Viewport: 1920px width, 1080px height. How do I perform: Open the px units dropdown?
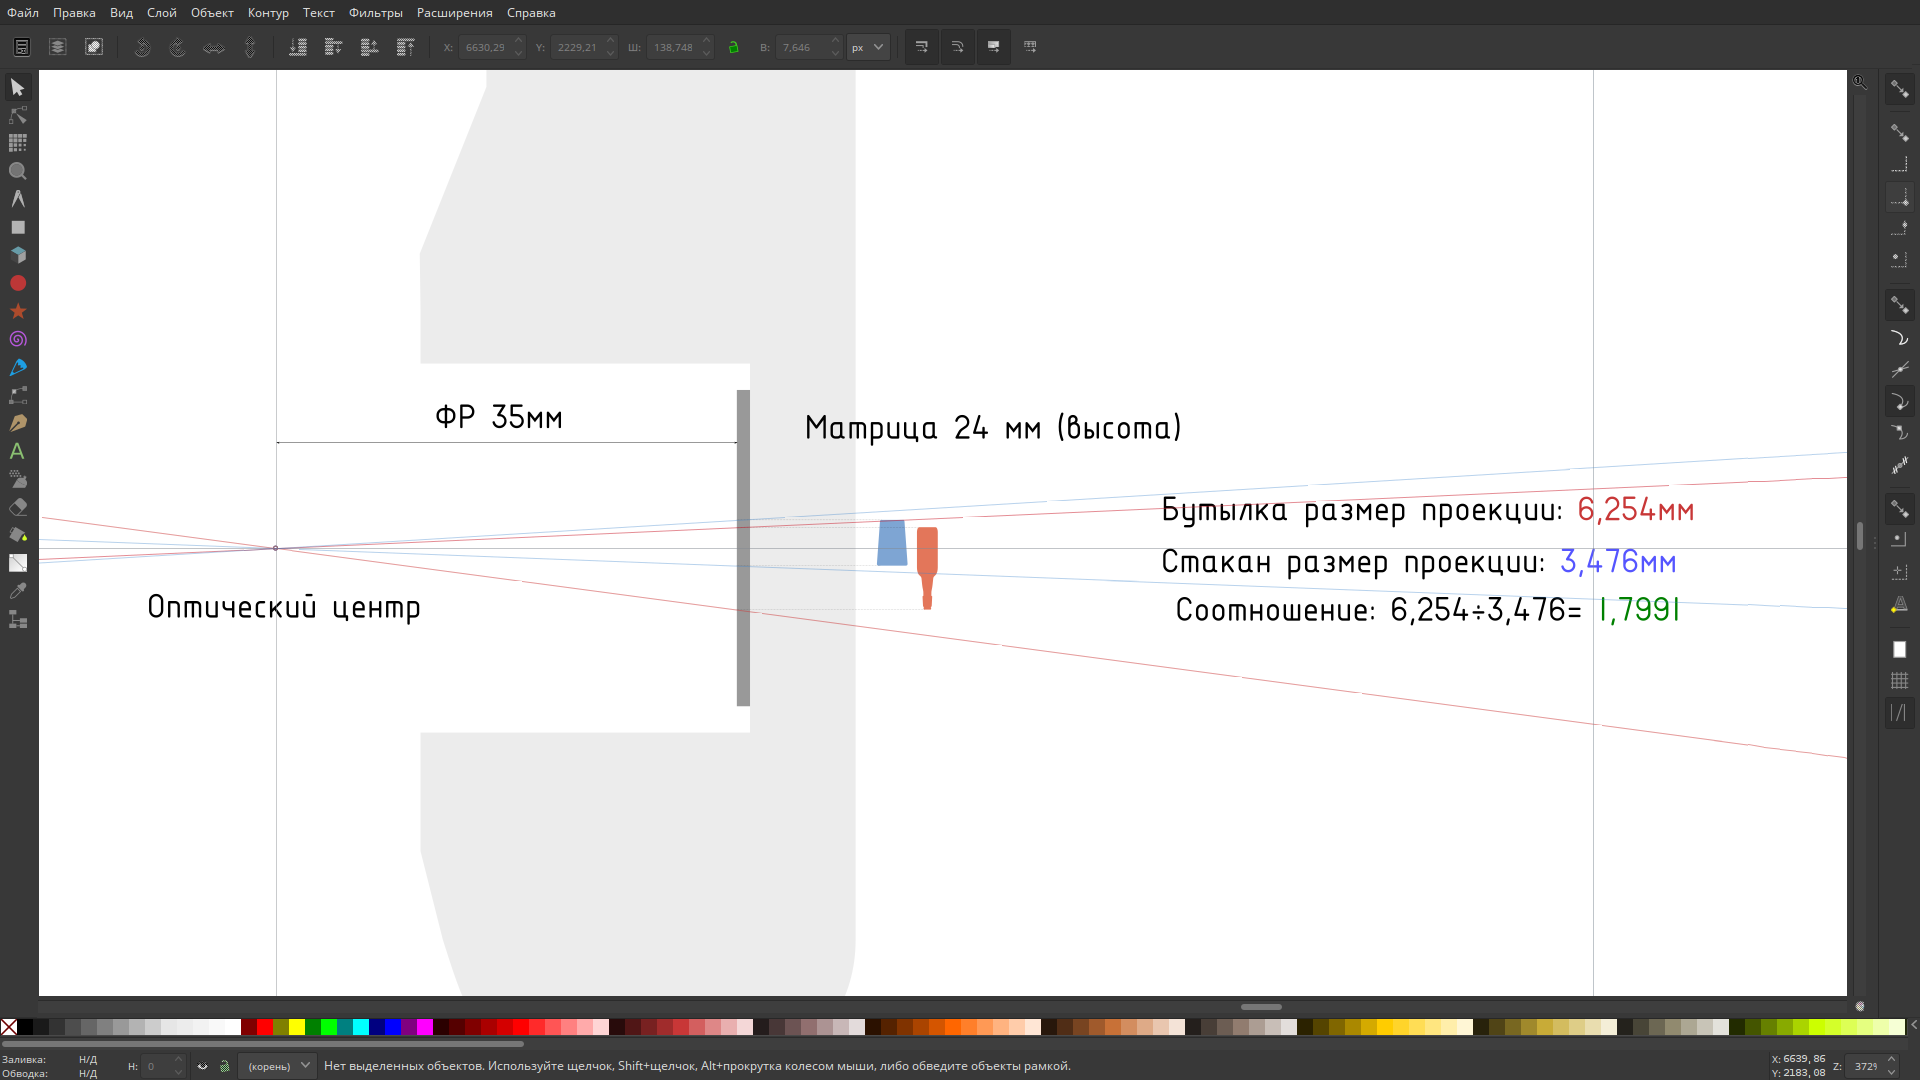coord(868,47)
